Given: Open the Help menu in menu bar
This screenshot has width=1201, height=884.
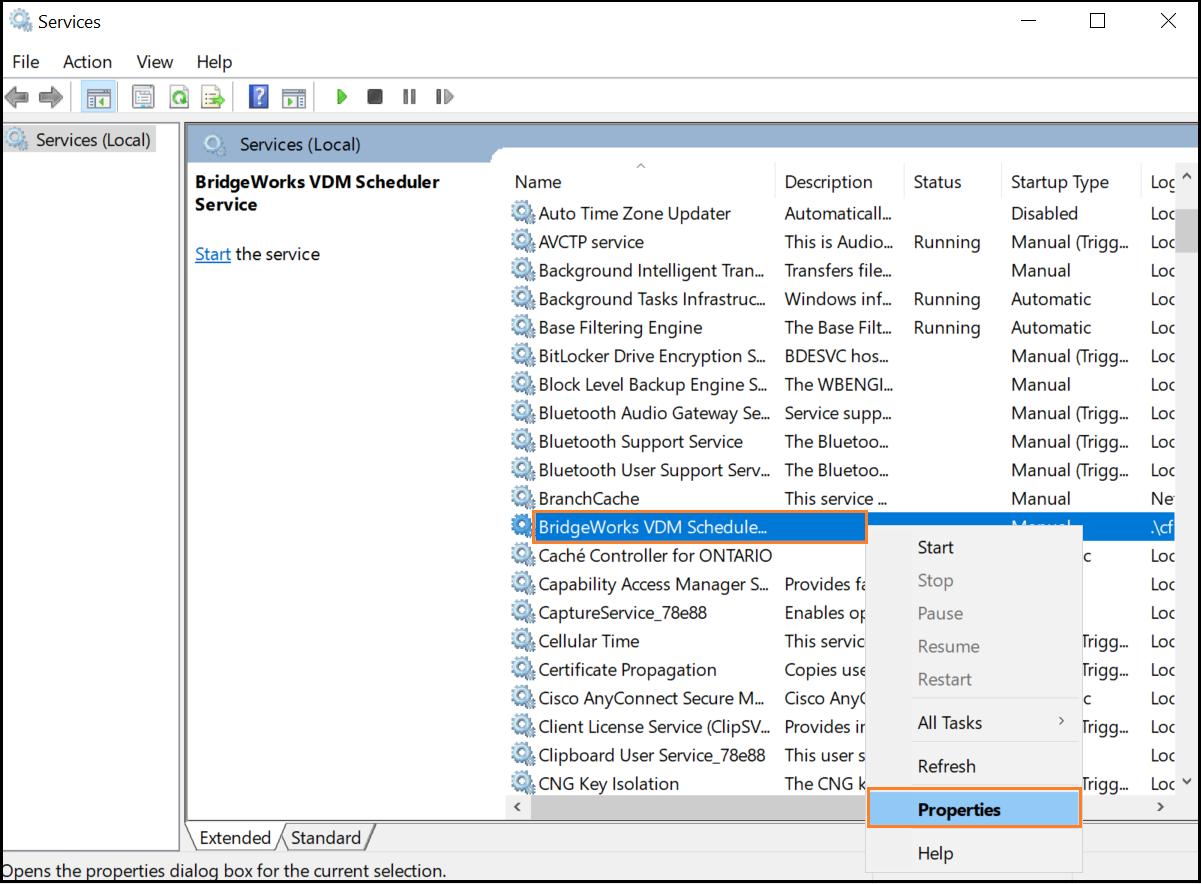Looking at the screenshot, I should [x=214, y=62].
